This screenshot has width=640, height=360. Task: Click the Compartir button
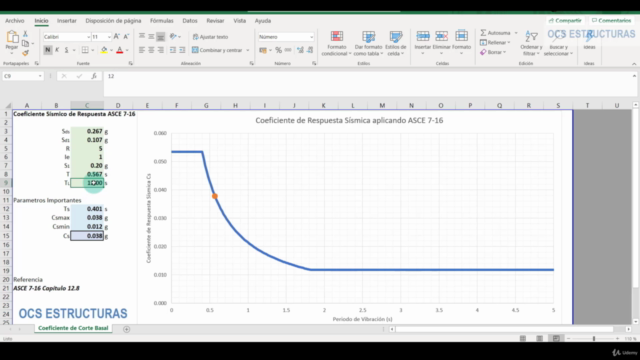point(565,20)
